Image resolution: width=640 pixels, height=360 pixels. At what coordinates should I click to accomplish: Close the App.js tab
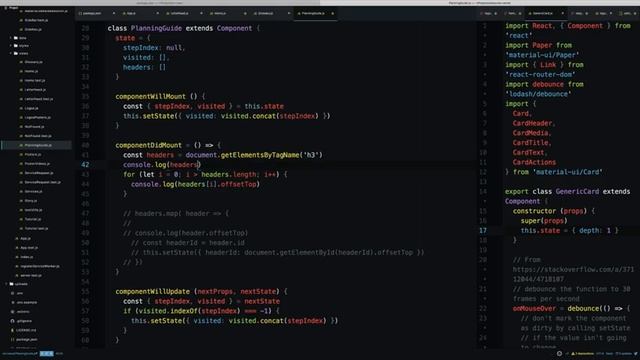pos(158,13)
